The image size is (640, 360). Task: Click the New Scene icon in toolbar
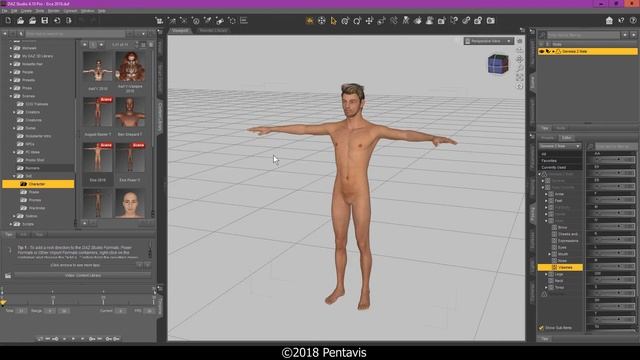pyautogui.click(x=8, y=20)
